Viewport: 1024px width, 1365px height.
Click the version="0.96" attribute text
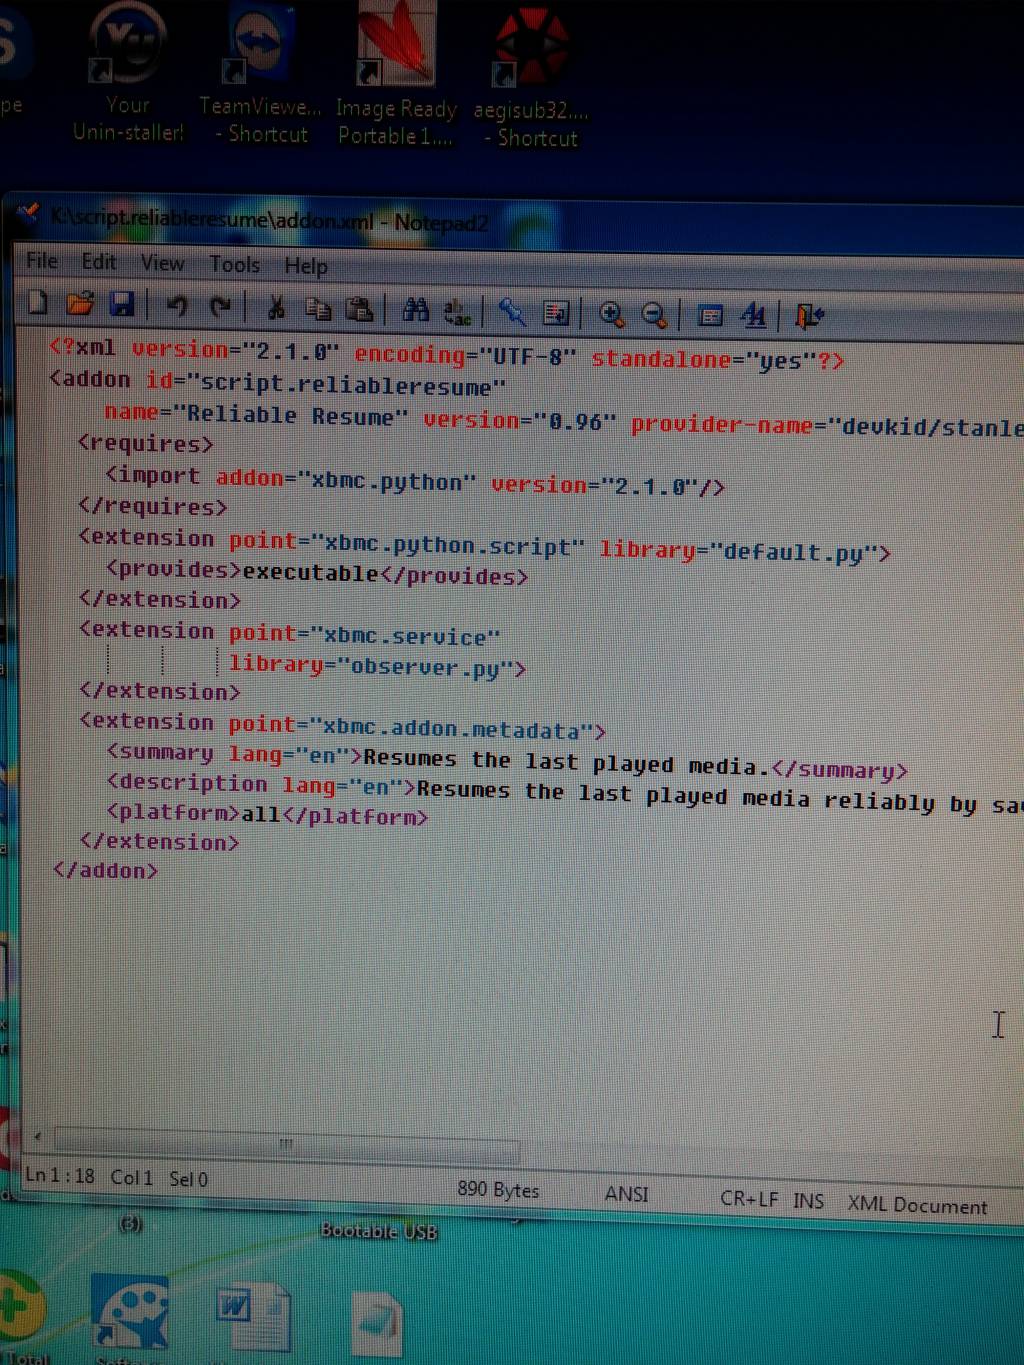click(520, 420)
